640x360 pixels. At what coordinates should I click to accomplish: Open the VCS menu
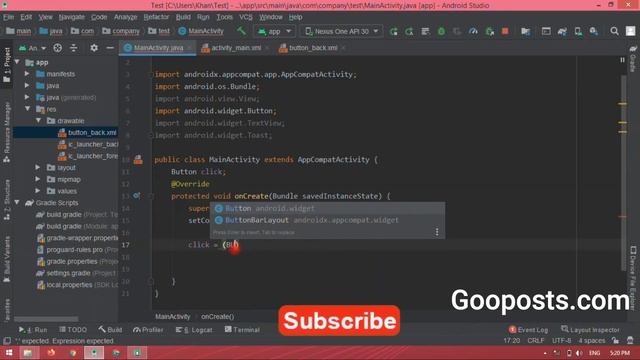point(246,17)
